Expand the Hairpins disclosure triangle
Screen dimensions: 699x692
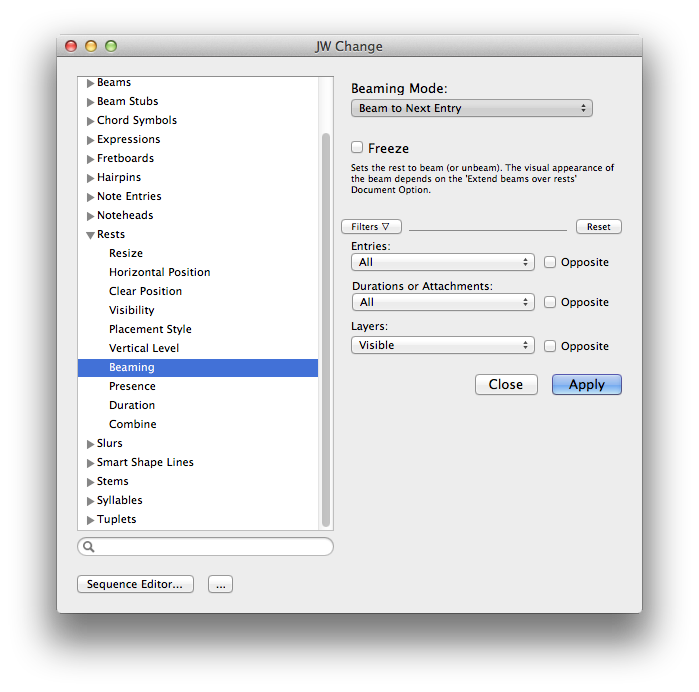coord(91,178)
